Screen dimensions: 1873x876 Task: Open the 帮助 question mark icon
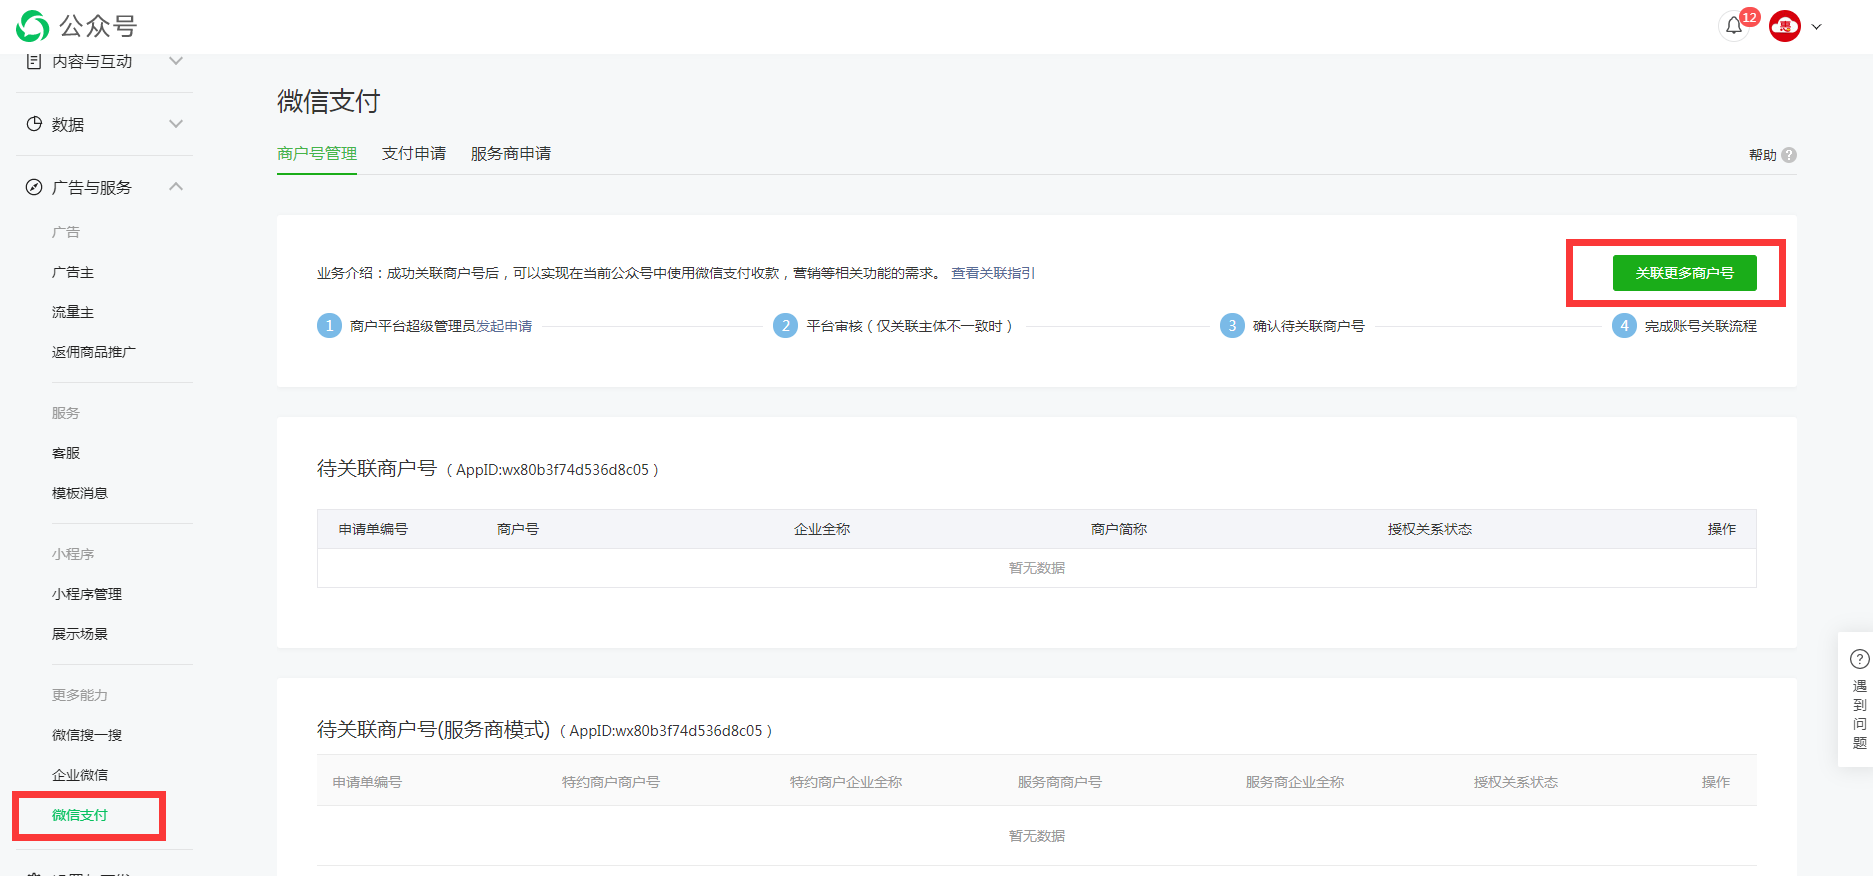pos(1789,155)
